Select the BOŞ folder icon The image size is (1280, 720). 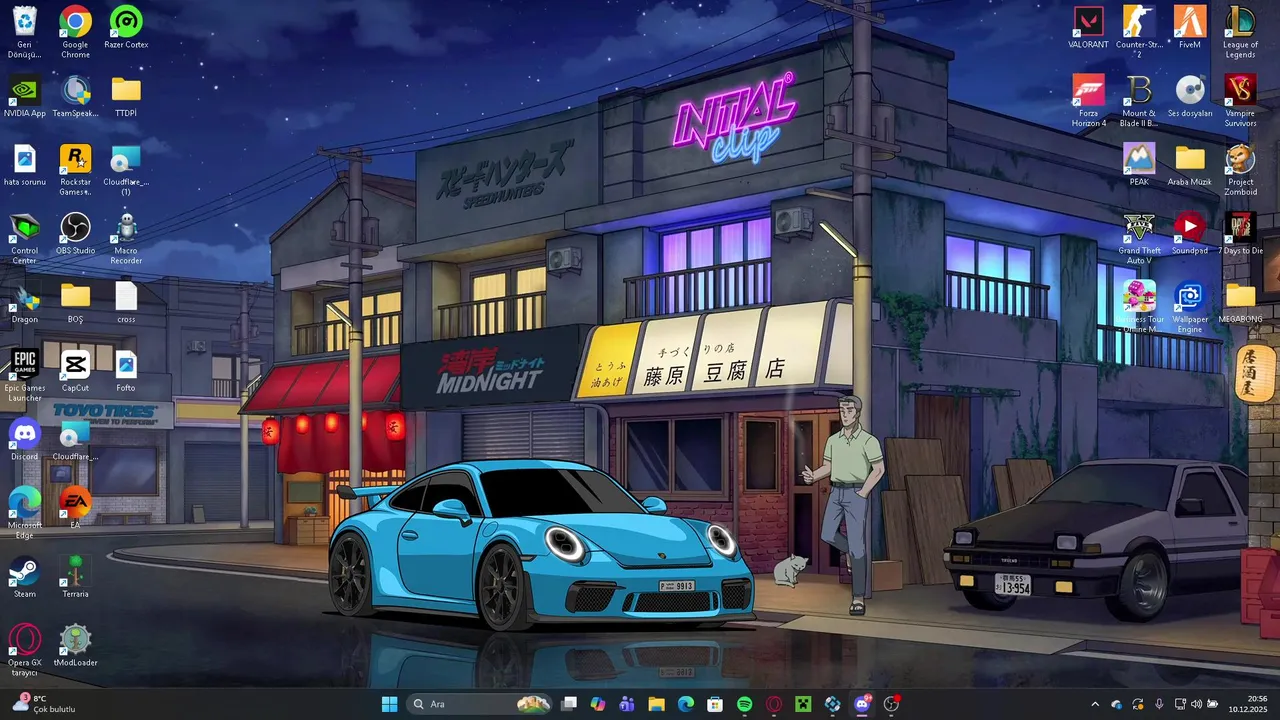tap(75, 302)
